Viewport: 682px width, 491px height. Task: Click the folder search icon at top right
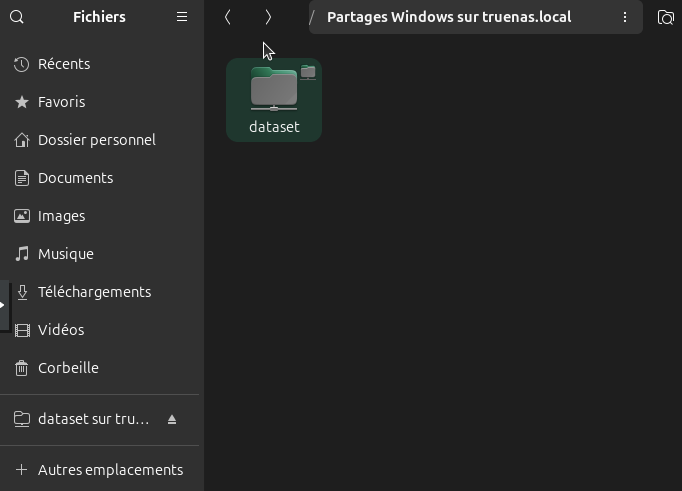point(666,18)
